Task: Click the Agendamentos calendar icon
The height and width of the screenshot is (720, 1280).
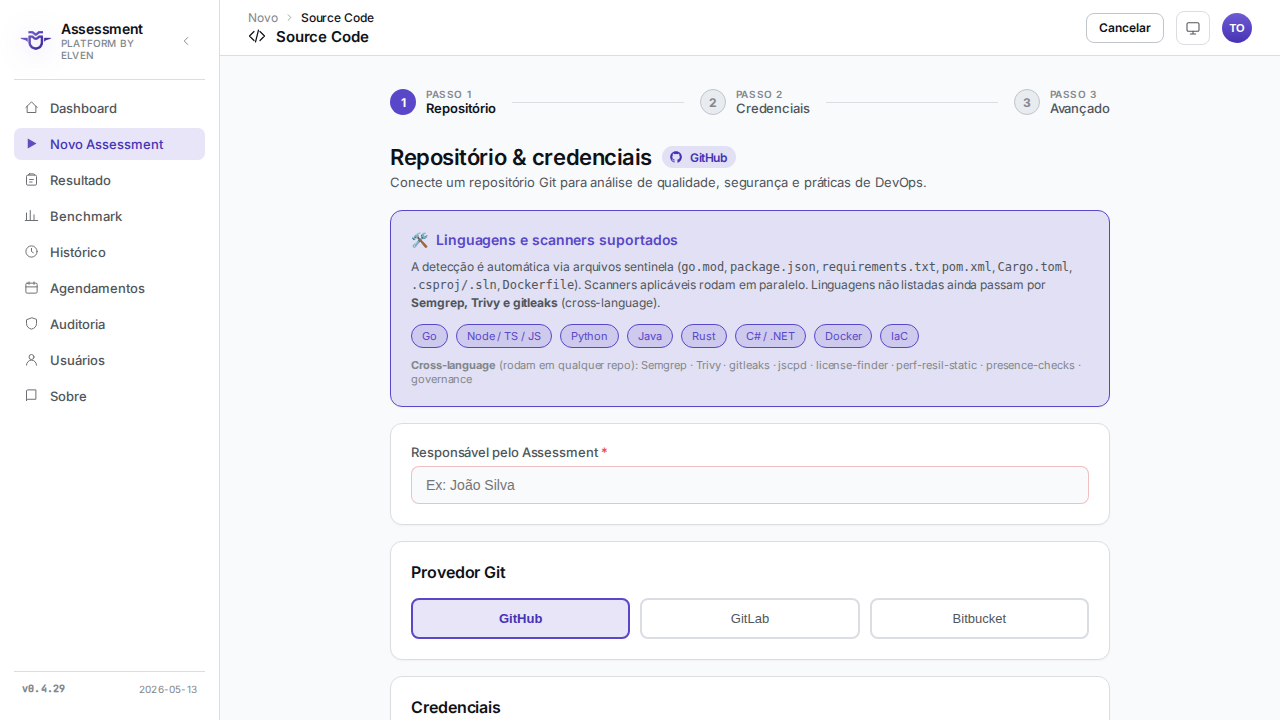Action: tap(31, 288)
